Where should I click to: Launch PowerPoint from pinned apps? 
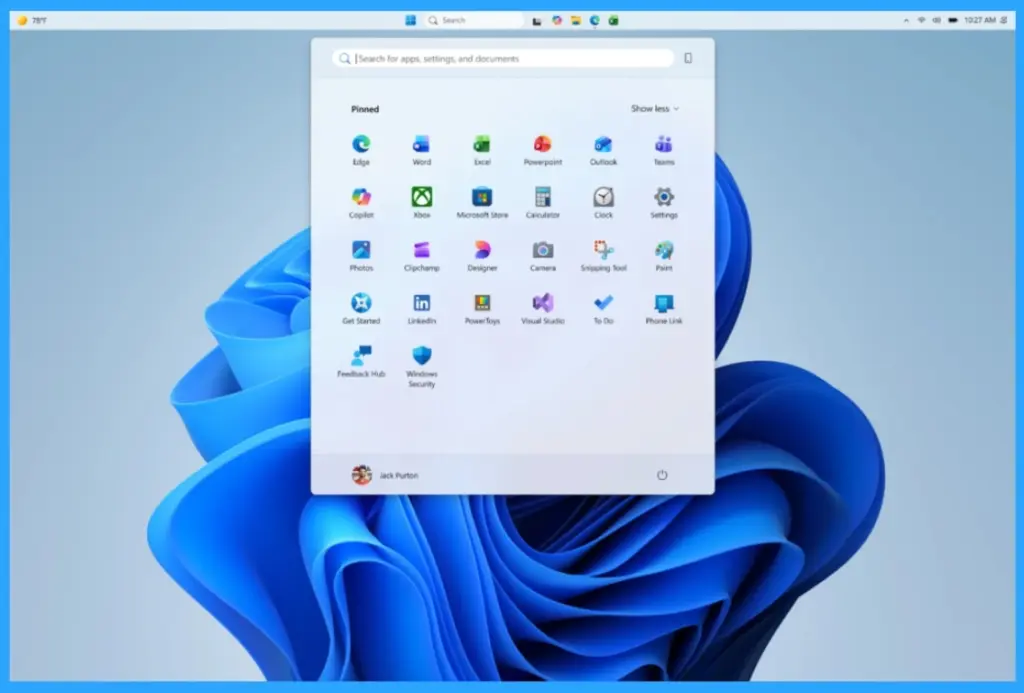543,150
